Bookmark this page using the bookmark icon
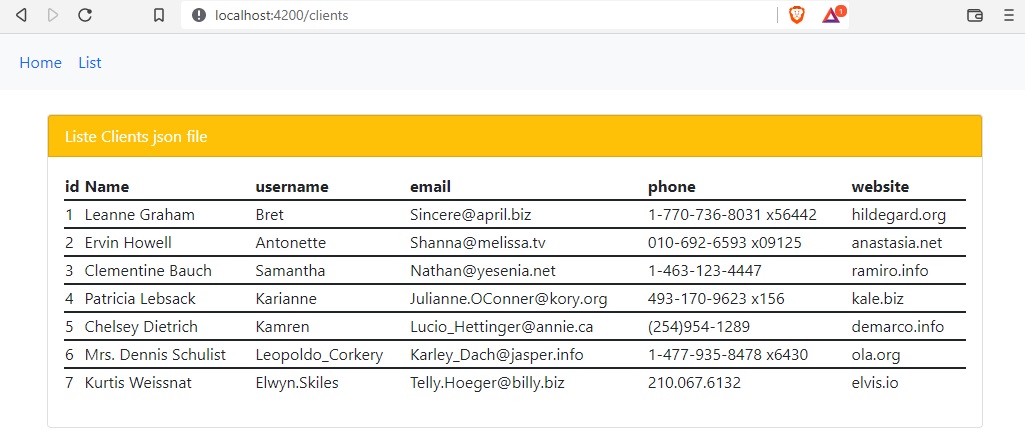The width and height of the screenshot is (1025, 445). [x=158, y=15]
